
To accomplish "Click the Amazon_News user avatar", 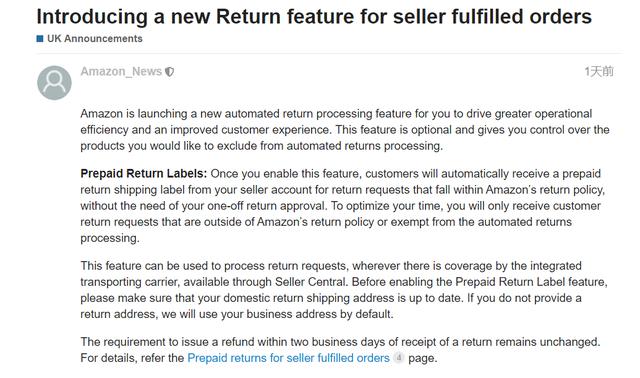I will (x=54, y=83).
